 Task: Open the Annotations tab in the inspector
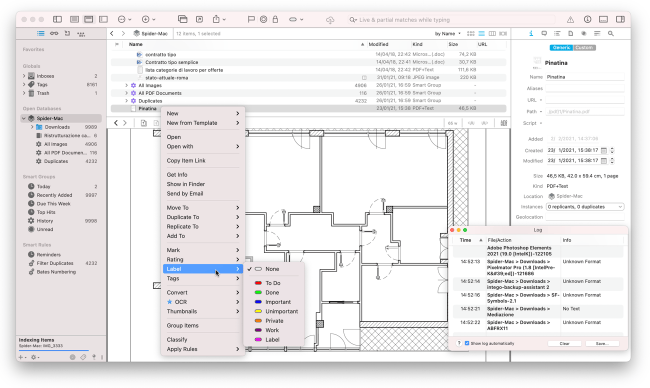544,34
